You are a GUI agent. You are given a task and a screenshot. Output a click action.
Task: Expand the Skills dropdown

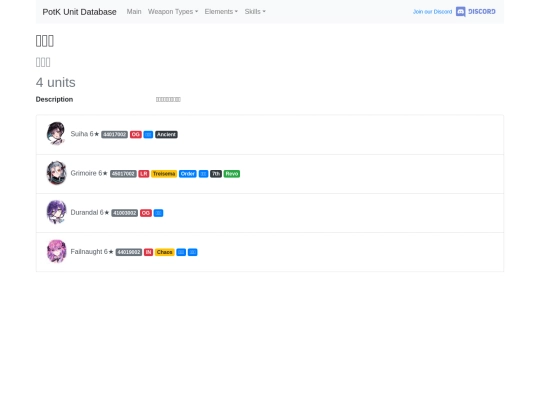point(255,12)
